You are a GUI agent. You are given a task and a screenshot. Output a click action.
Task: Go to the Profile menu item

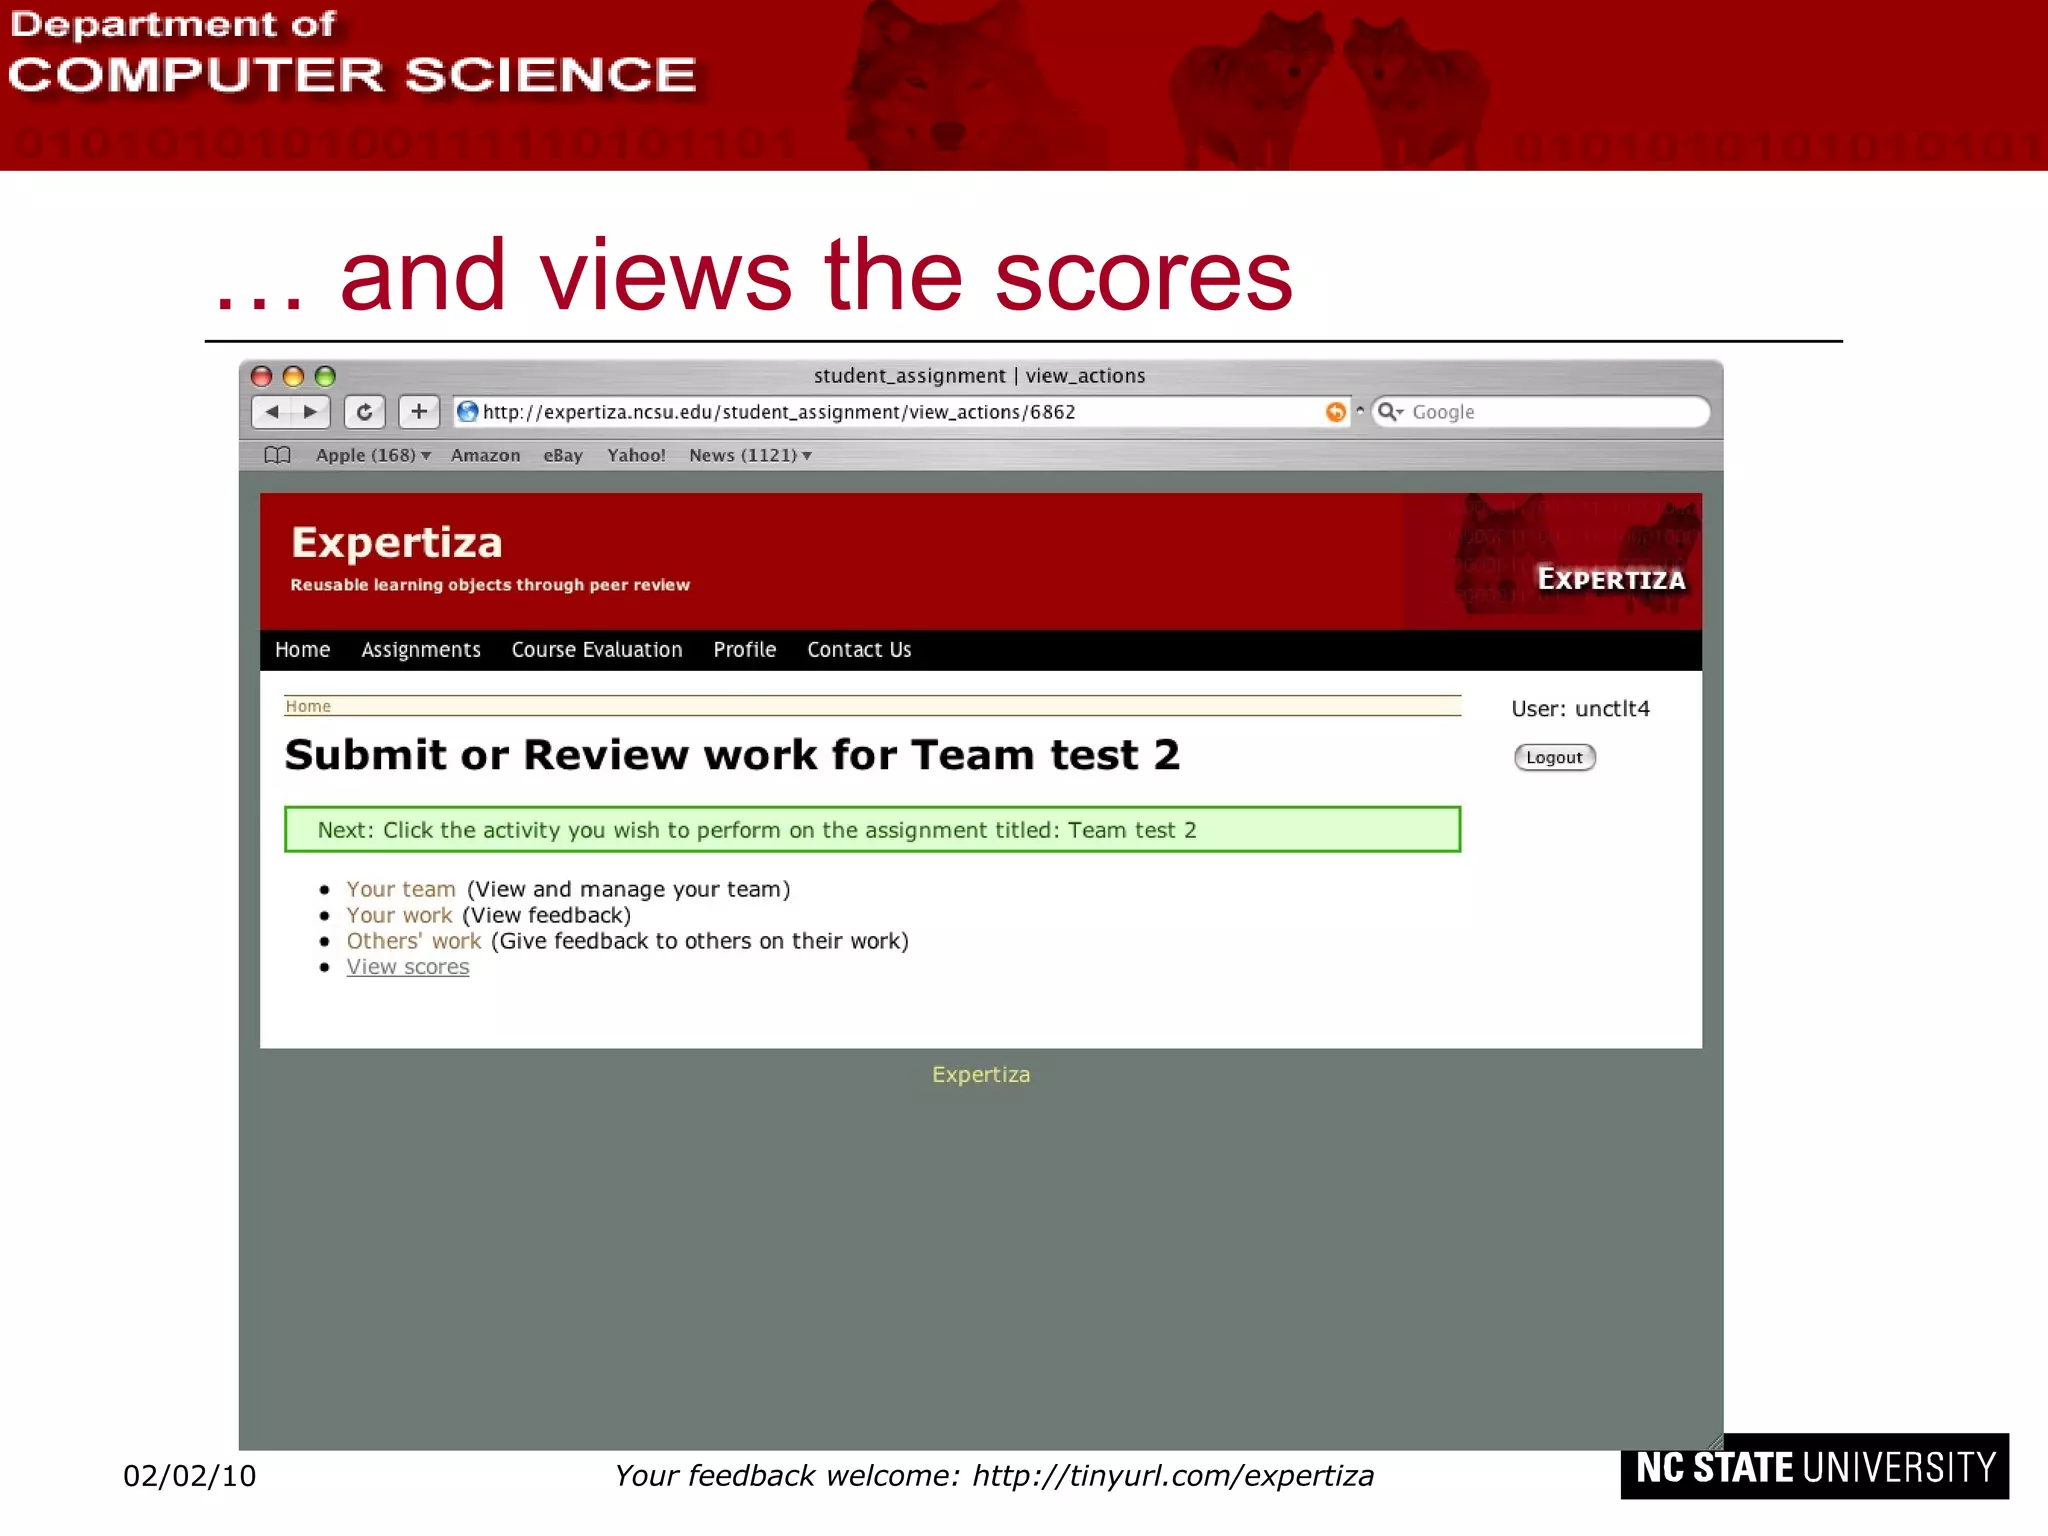coord(745,650)
